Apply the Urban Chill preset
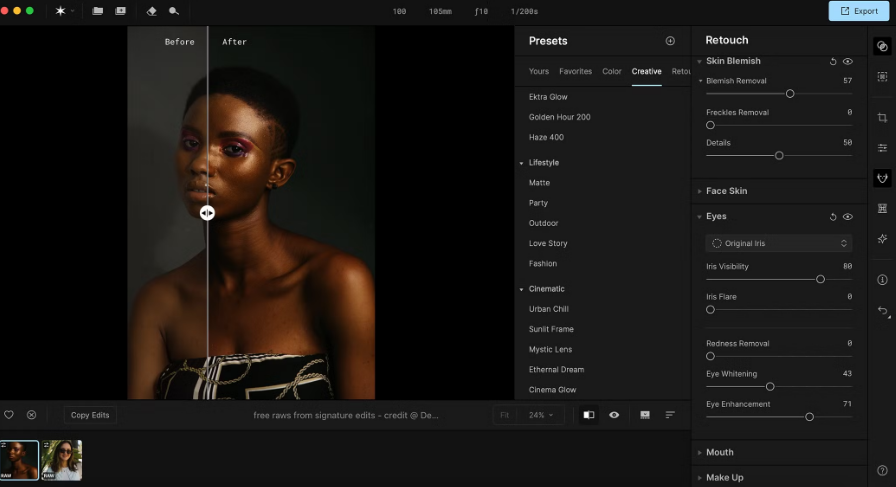The image size is (896, 487). (549, 309)
